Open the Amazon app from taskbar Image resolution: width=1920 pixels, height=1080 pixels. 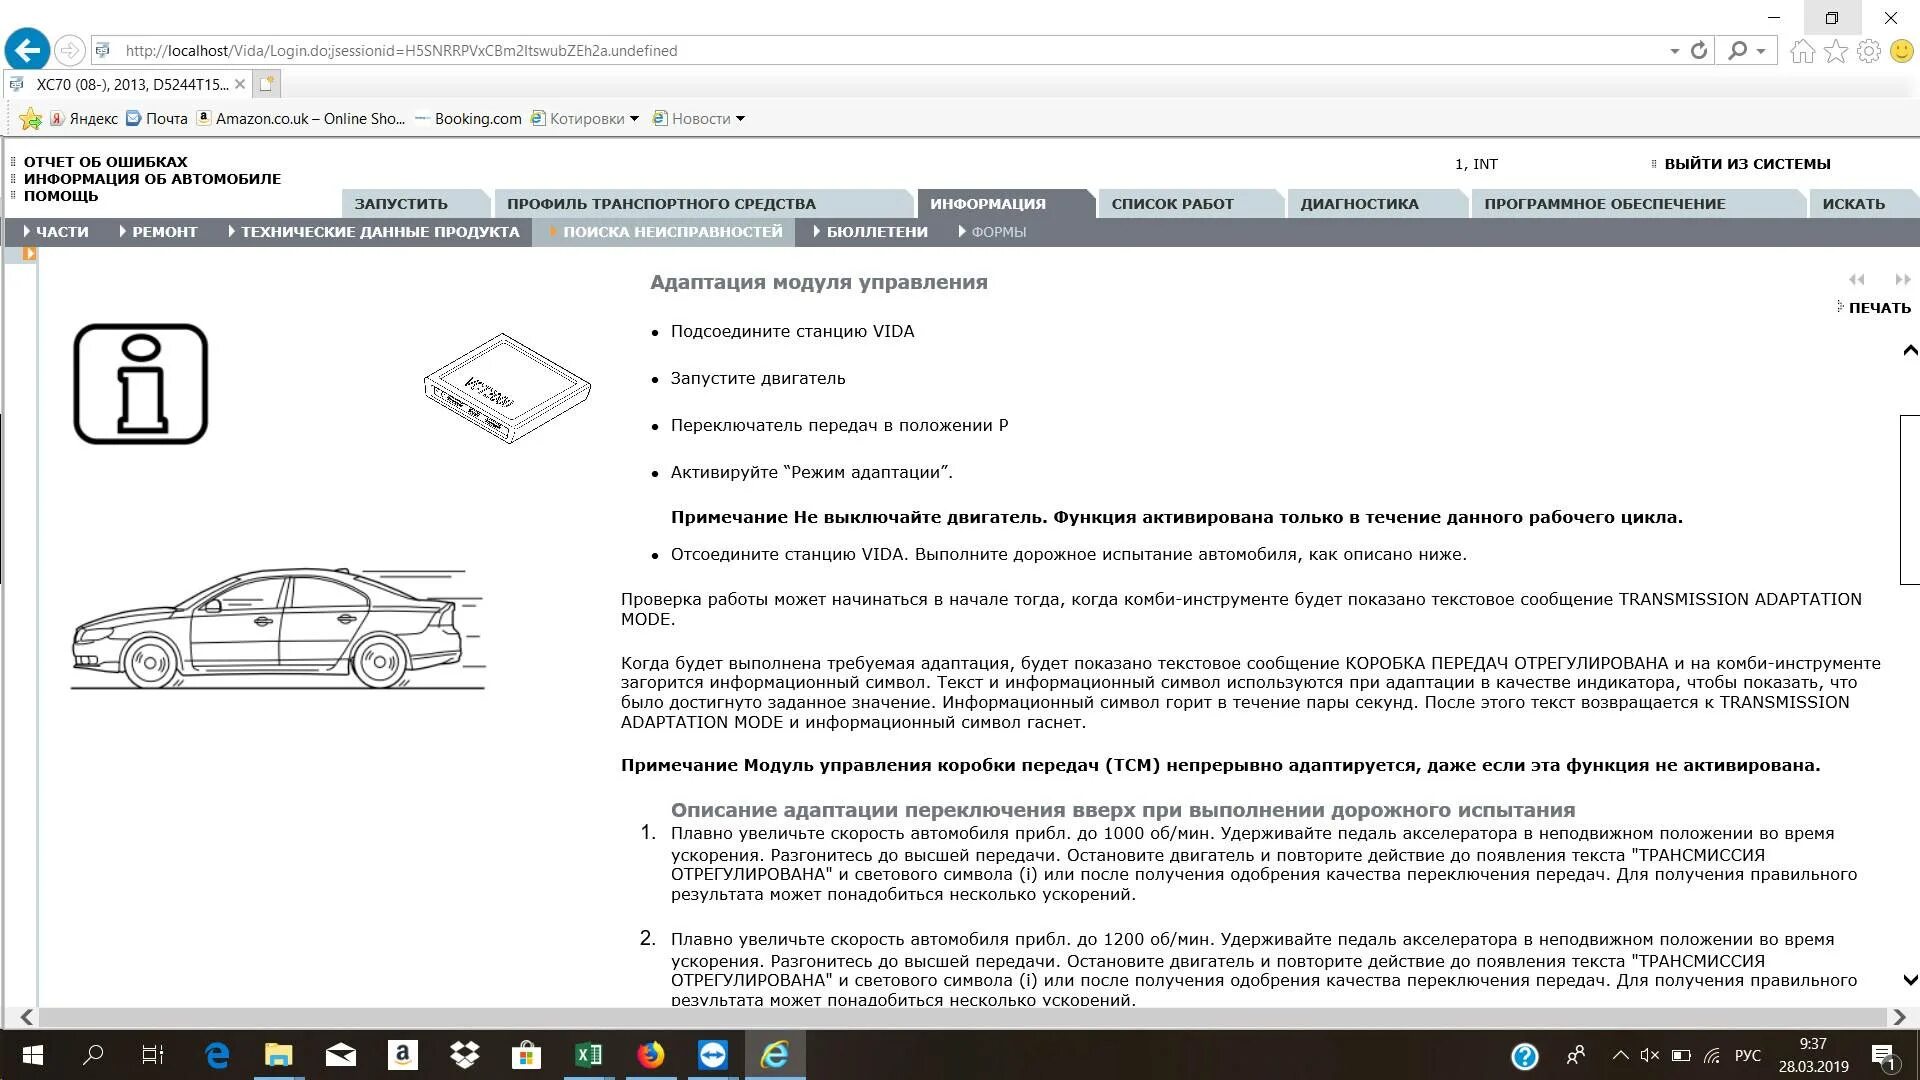(x=402, y=1055)
